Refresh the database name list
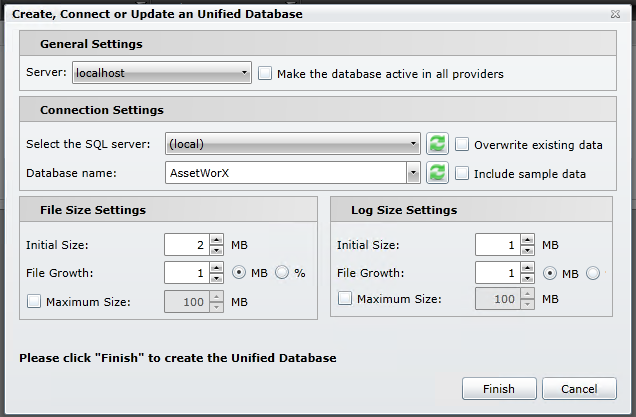Viewport: 636px width, 417px height. tap(437, 173)
